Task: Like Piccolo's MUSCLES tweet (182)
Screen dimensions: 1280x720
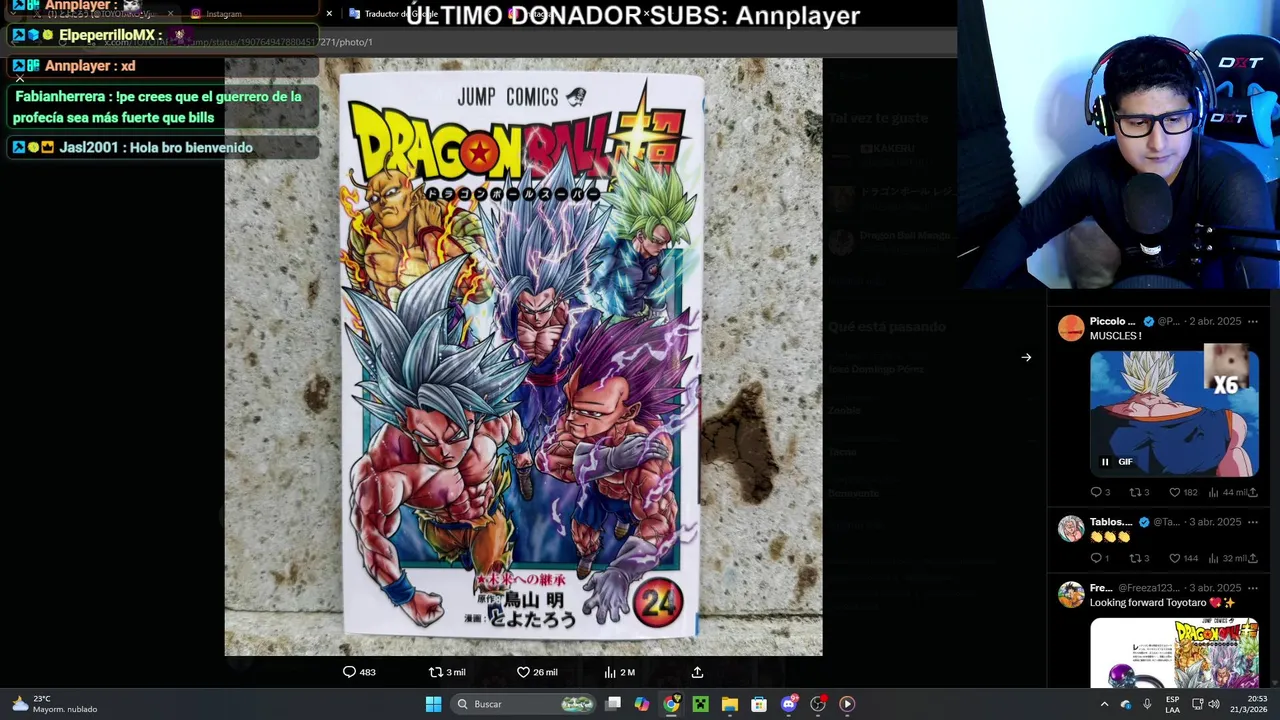Action: (x=1183, y=492)
